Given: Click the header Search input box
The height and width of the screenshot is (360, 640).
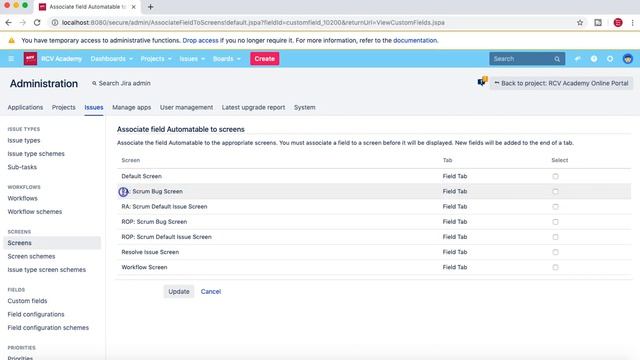Looking at the screenshot, I should click(527, 59).
